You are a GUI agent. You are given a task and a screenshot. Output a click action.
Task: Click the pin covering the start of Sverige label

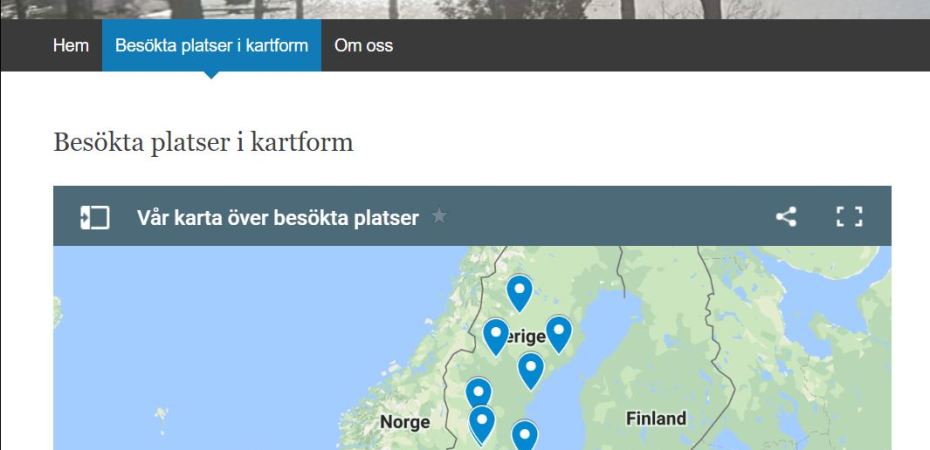(x=496, y=336)
